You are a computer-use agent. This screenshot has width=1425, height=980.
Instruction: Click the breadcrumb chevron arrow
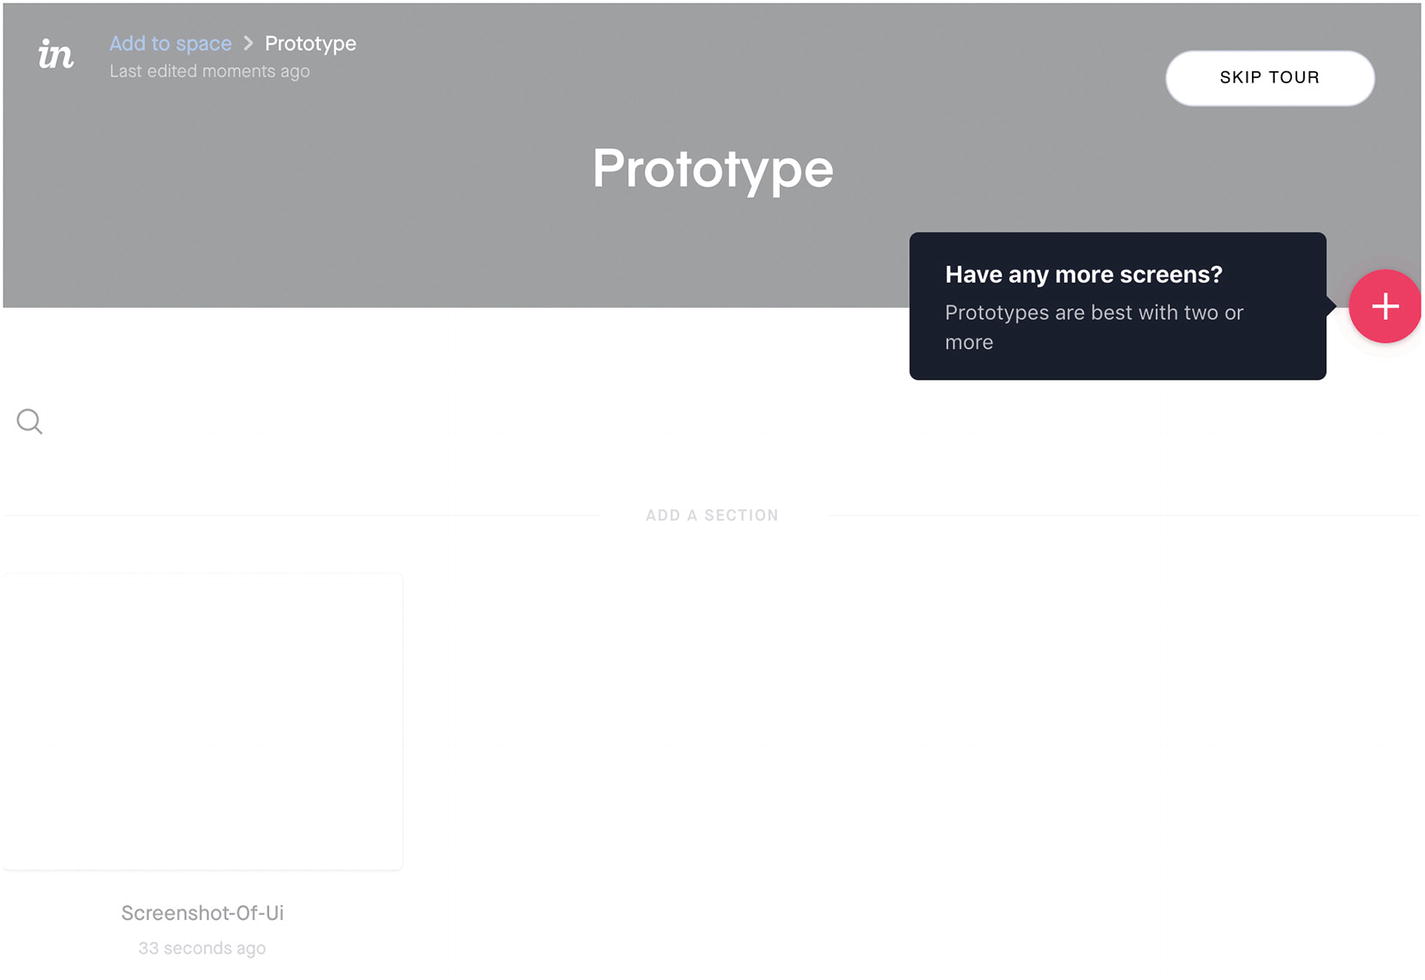point(248,43)
